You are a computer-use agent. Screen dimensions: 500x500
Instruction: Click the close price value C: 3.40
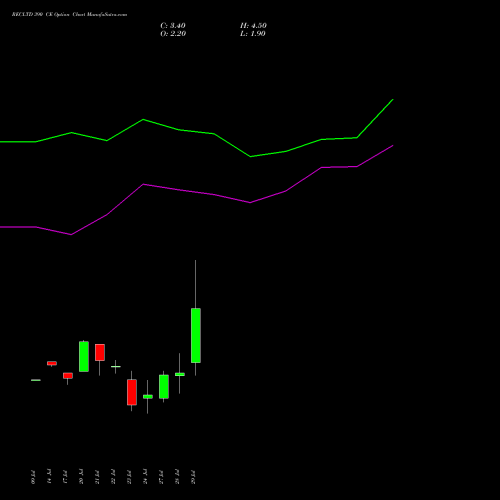click(173, 26)
